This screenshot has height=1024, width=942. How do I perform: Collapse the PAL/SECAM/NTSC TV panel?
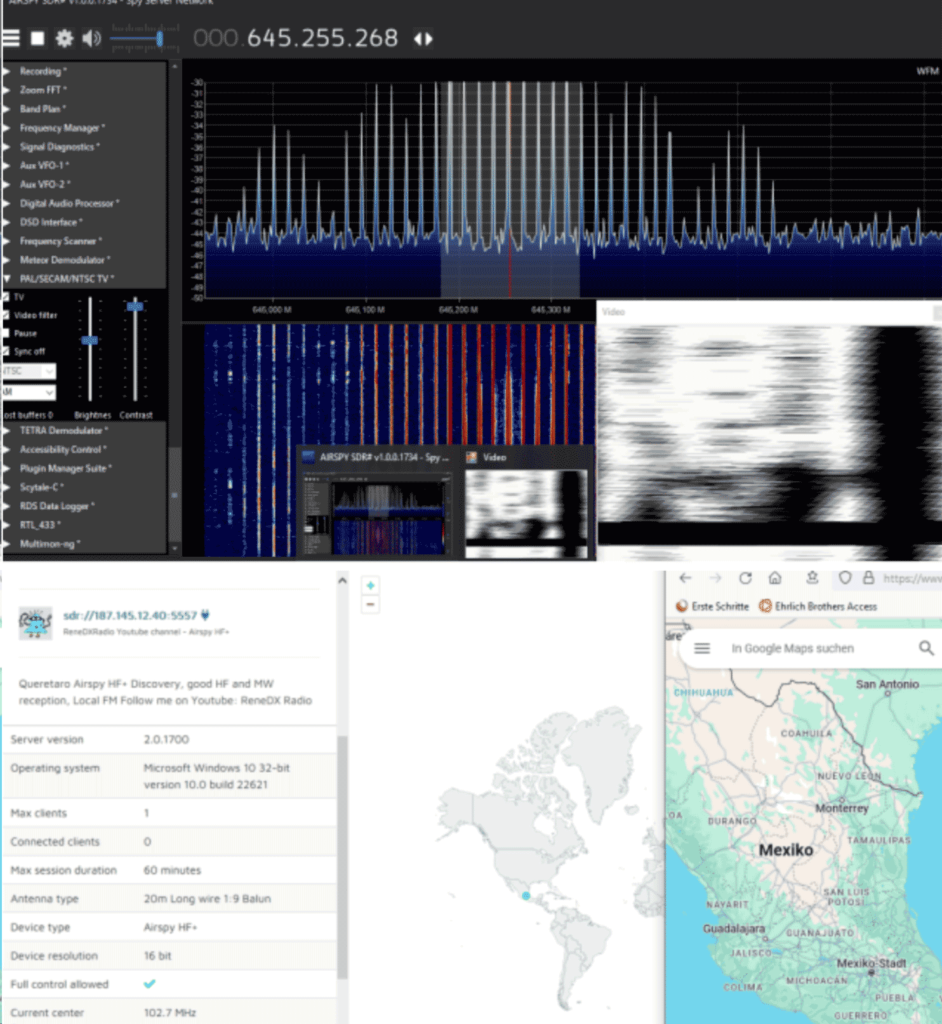click(x=65, y=279)
